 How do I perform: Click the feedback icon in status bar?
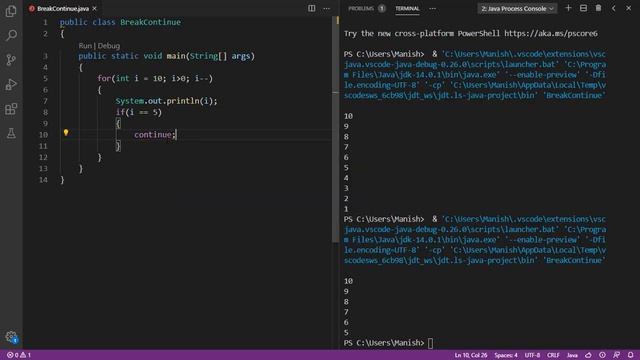pyautogui.click(x=616, y=355)
